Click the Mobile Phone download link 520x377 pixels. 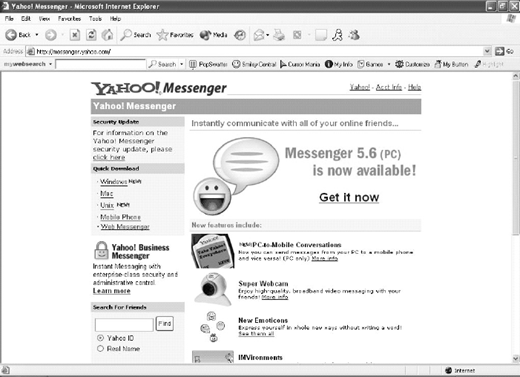[120, 217]
